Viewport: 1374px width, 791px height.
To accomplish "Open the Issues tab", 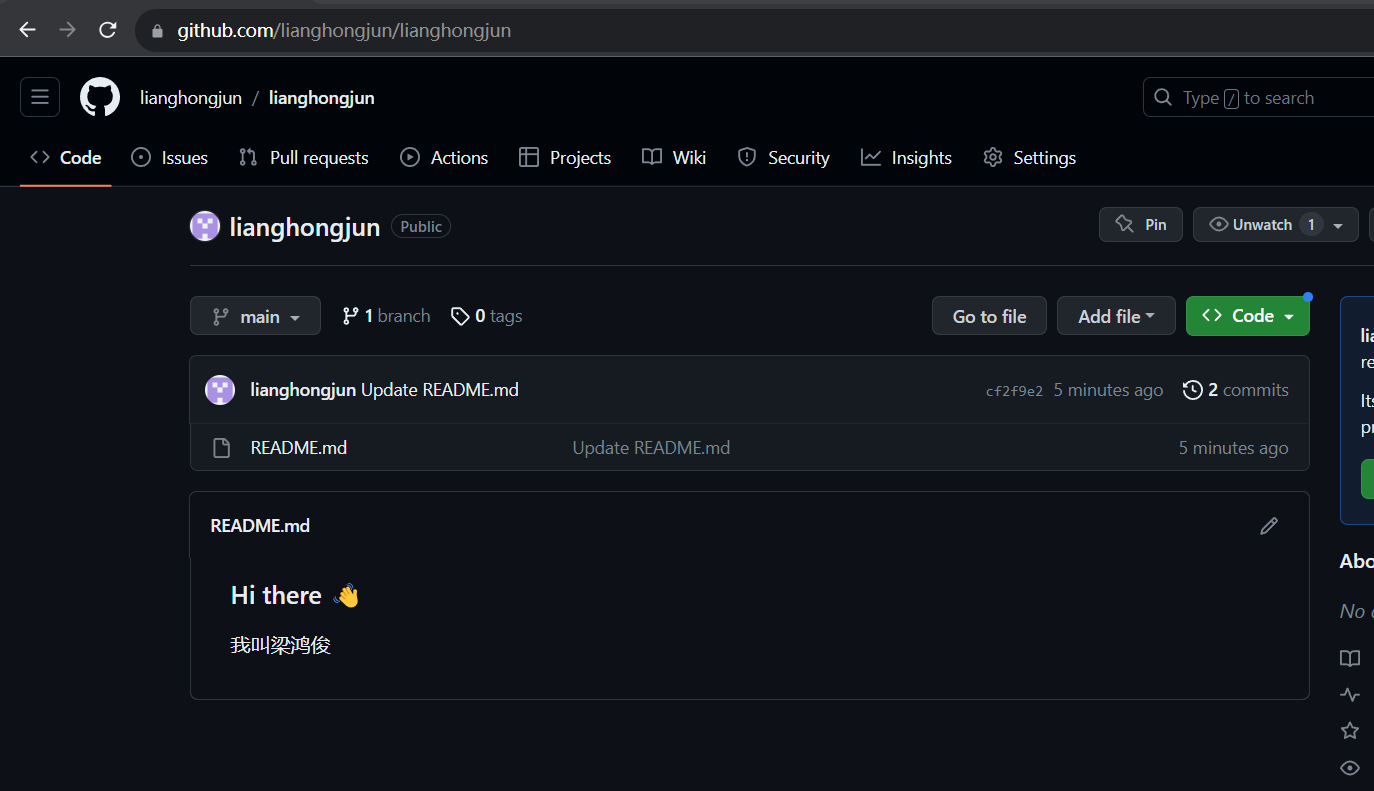I will 170,158.
